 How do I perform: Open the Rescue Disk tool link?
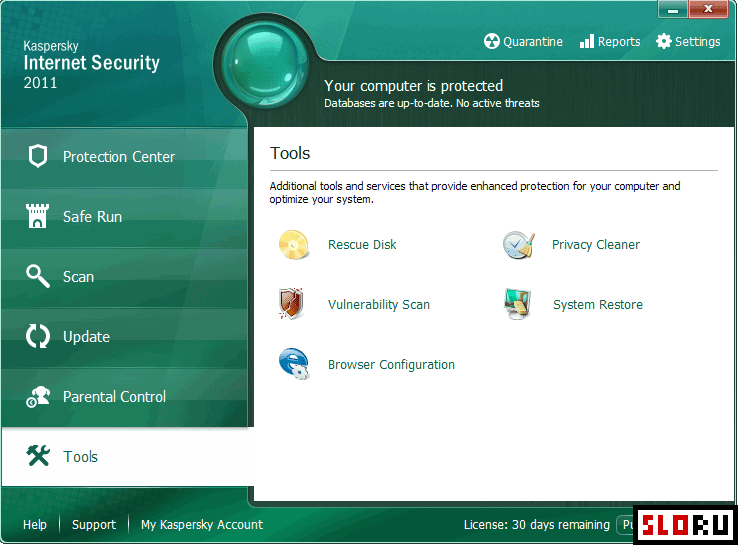click(x=362, y=245)
